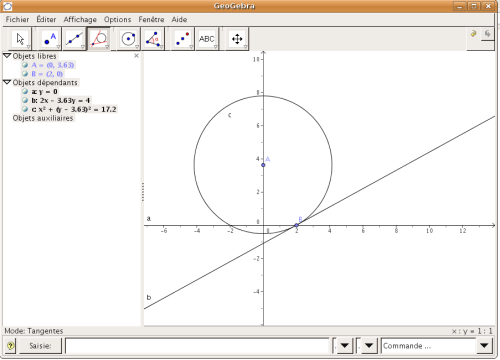Toggle visibility of line b
This screenshot has width=500, height=360.
click(x=25, y=100)
